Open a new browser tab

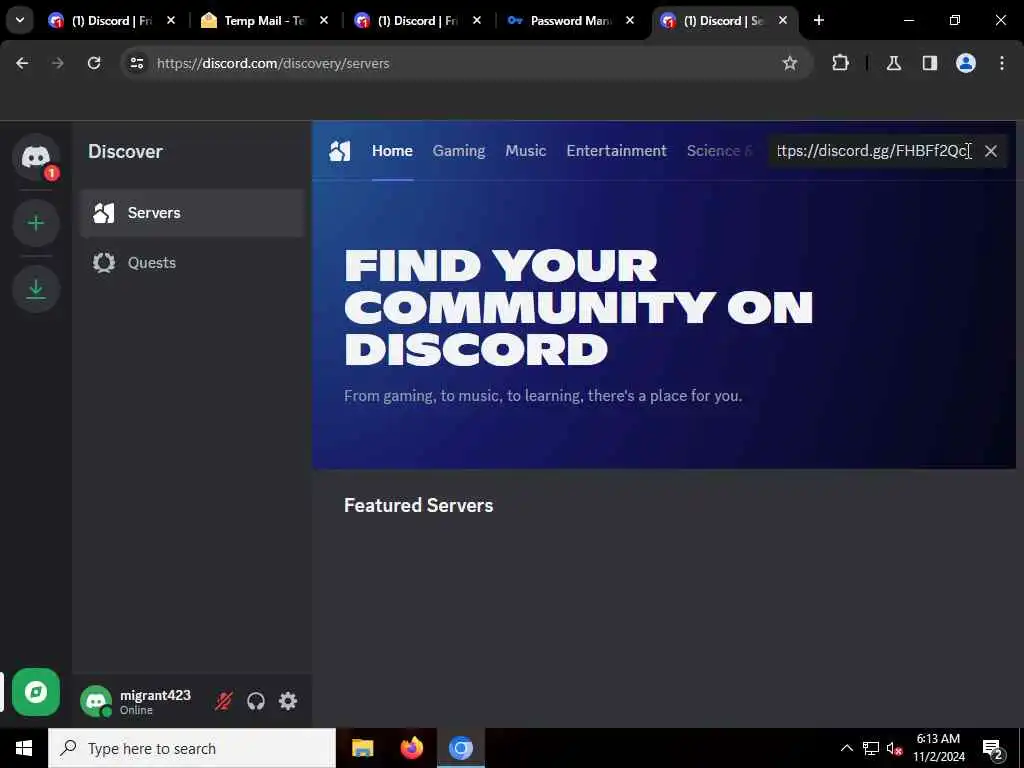[x=819, y=21]
